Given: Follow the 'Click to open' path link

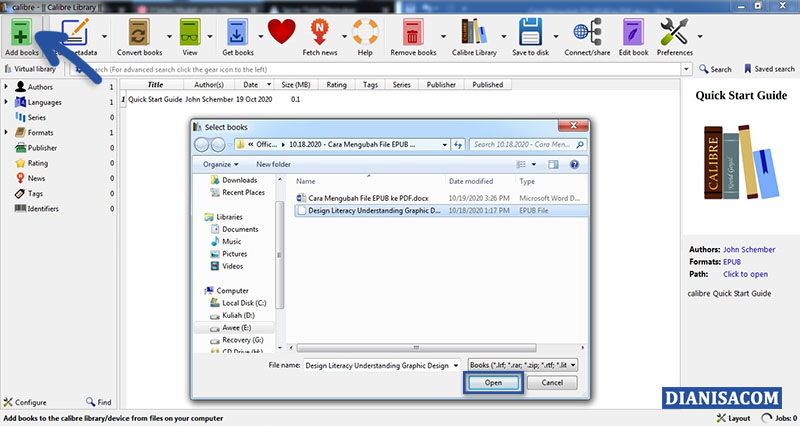Looking at the screenshot, I should pyautogui.click(x=745, y=274).
